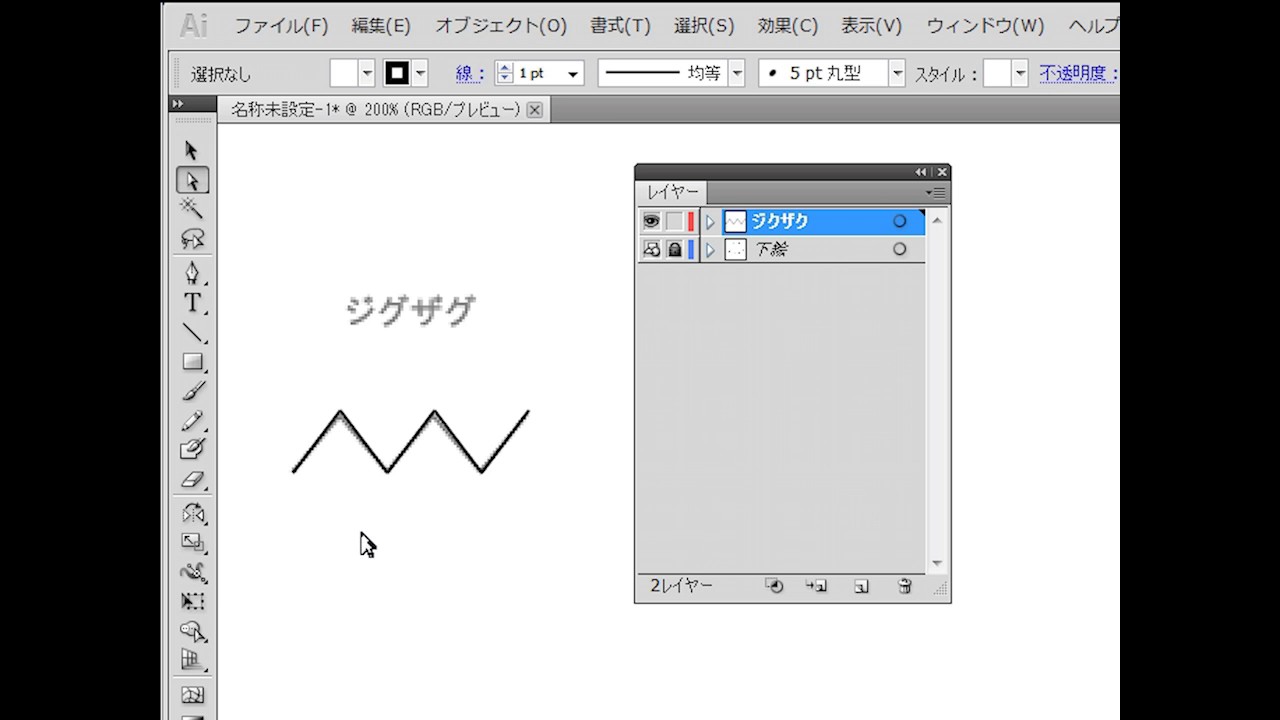Toggle lock box of ジグザグ layer

point(675,221)
